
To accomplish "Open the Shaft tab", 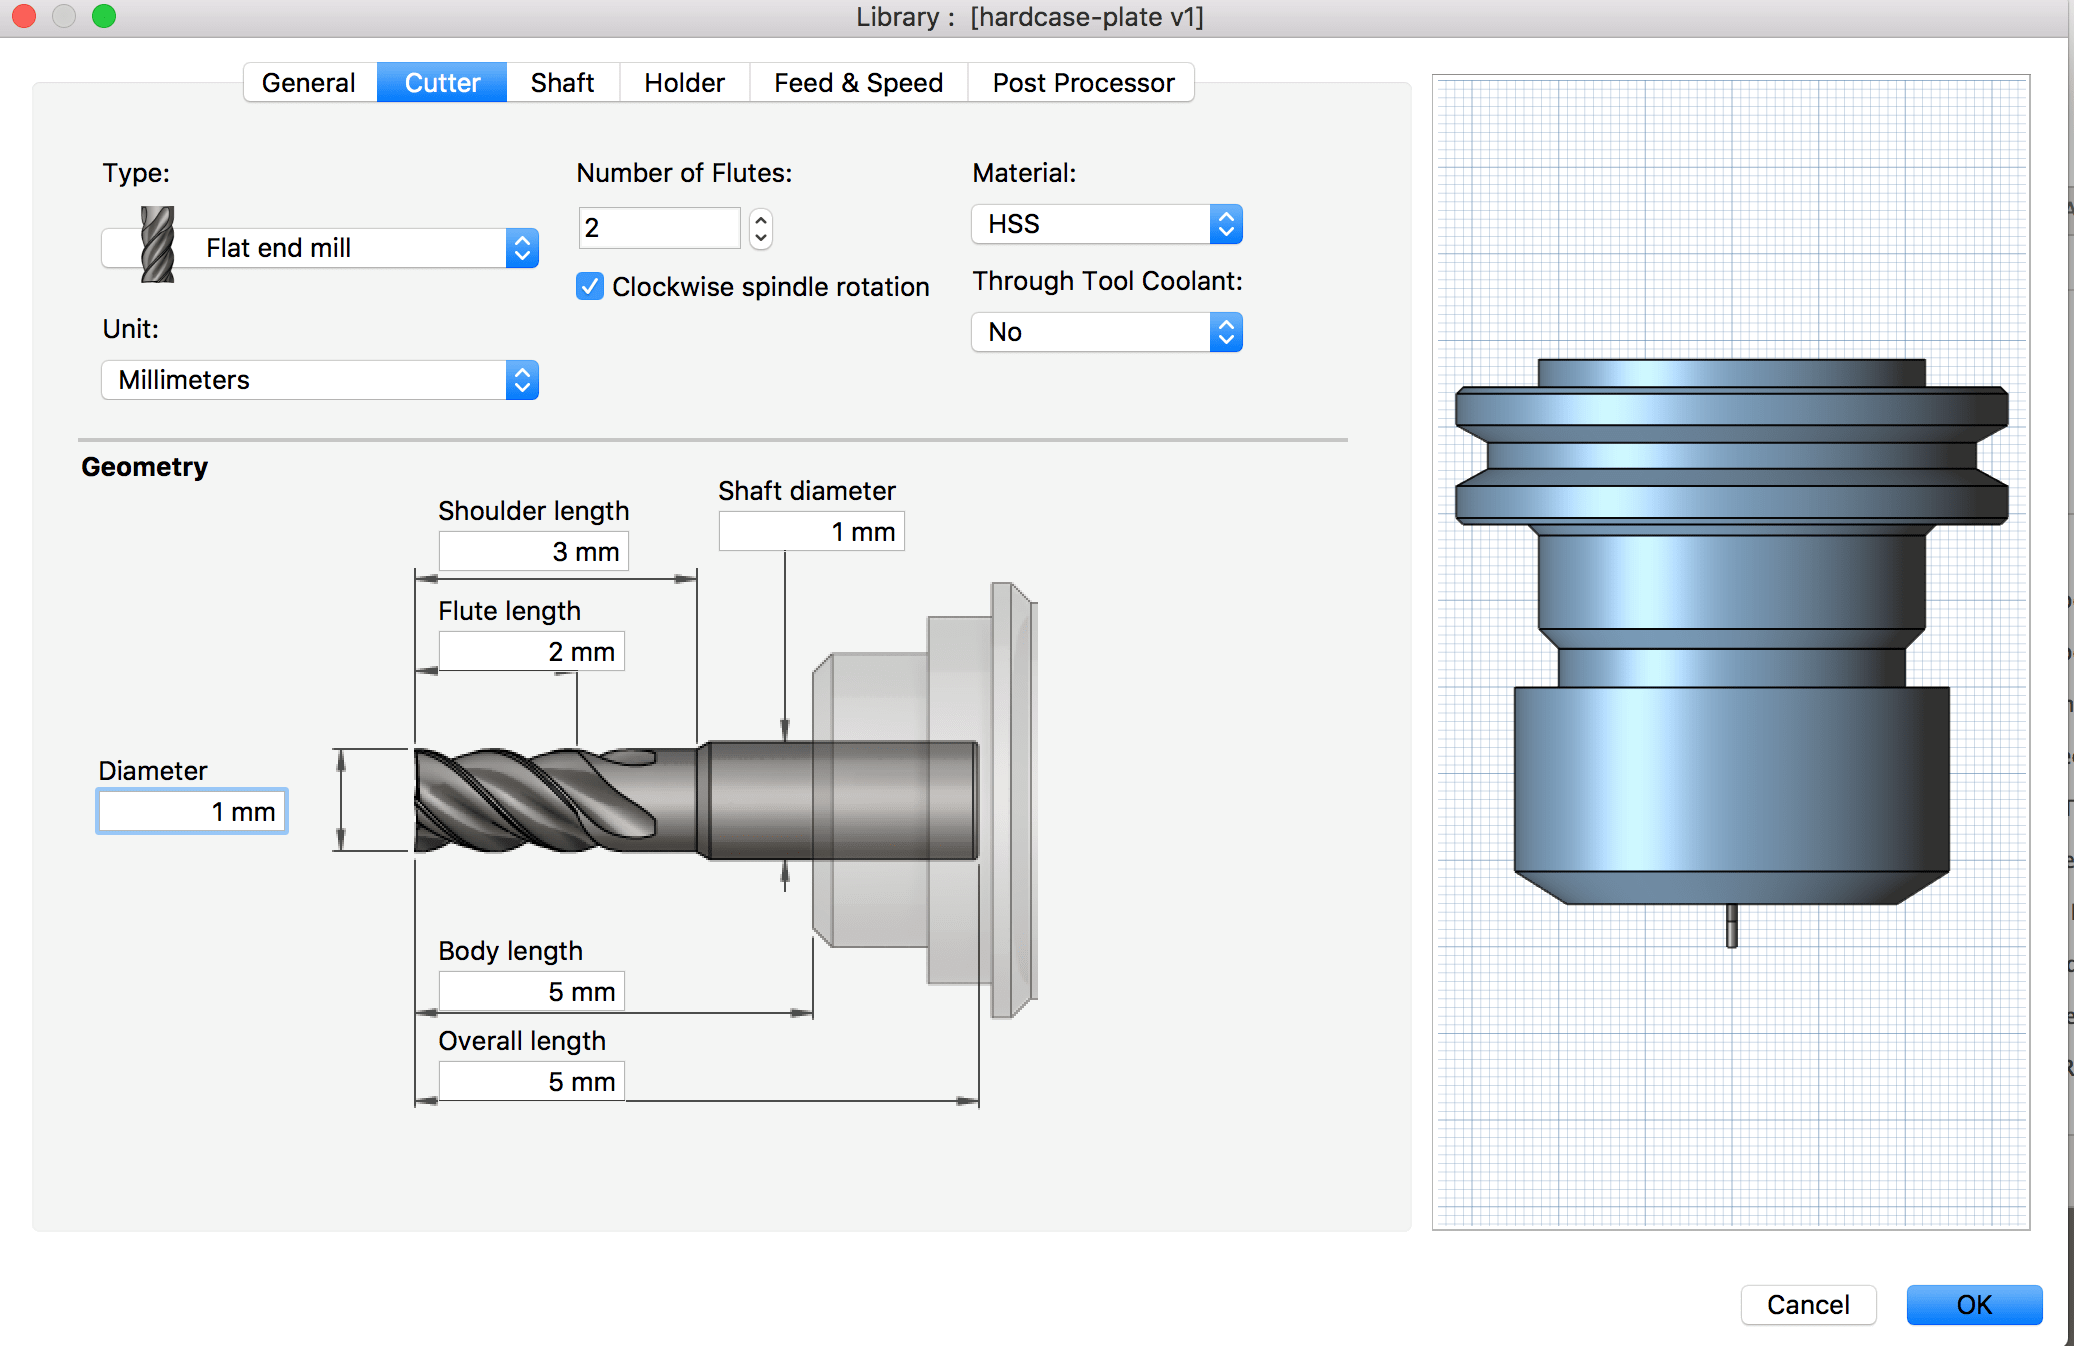I will coord(563,82).
